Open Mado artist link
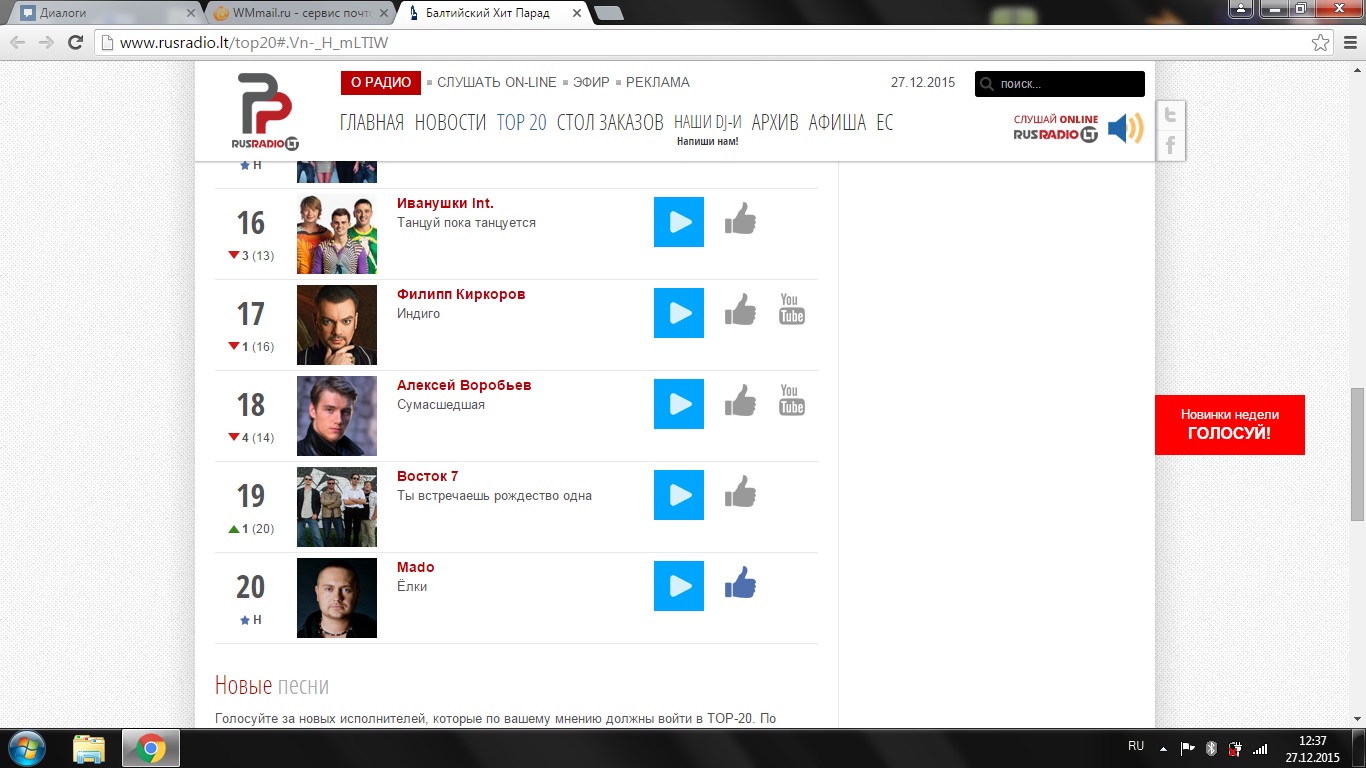Image resolution: width=1366 pixels, height=768 pixels. [416, 567]
